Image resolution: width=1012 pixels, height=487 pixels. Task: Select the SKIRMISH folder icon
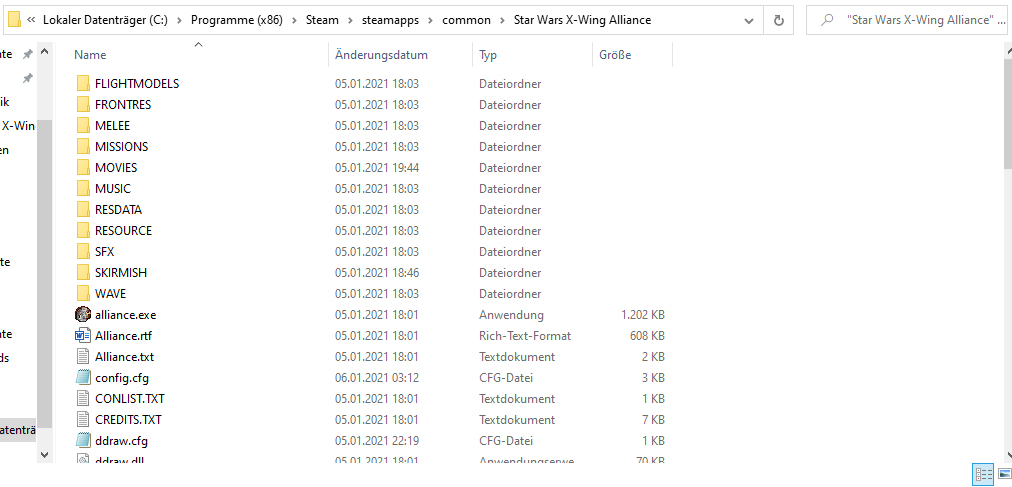pyautogui.click(x=83, y=272)
